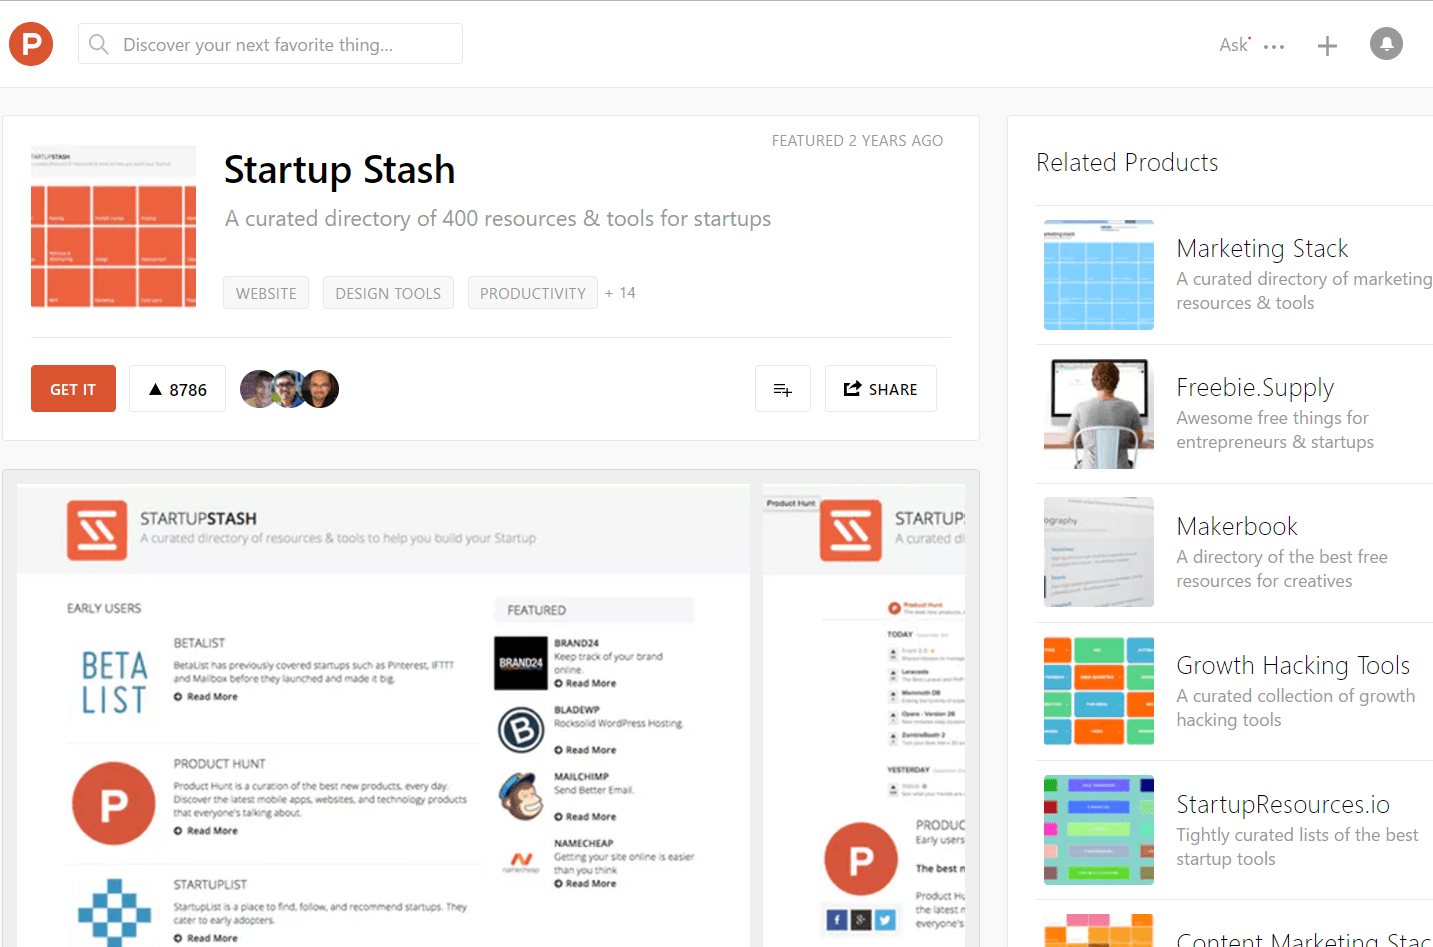Screen dimensions: 1433x947
Task: Click the first upvoter avatar
Action: point(256,389)
